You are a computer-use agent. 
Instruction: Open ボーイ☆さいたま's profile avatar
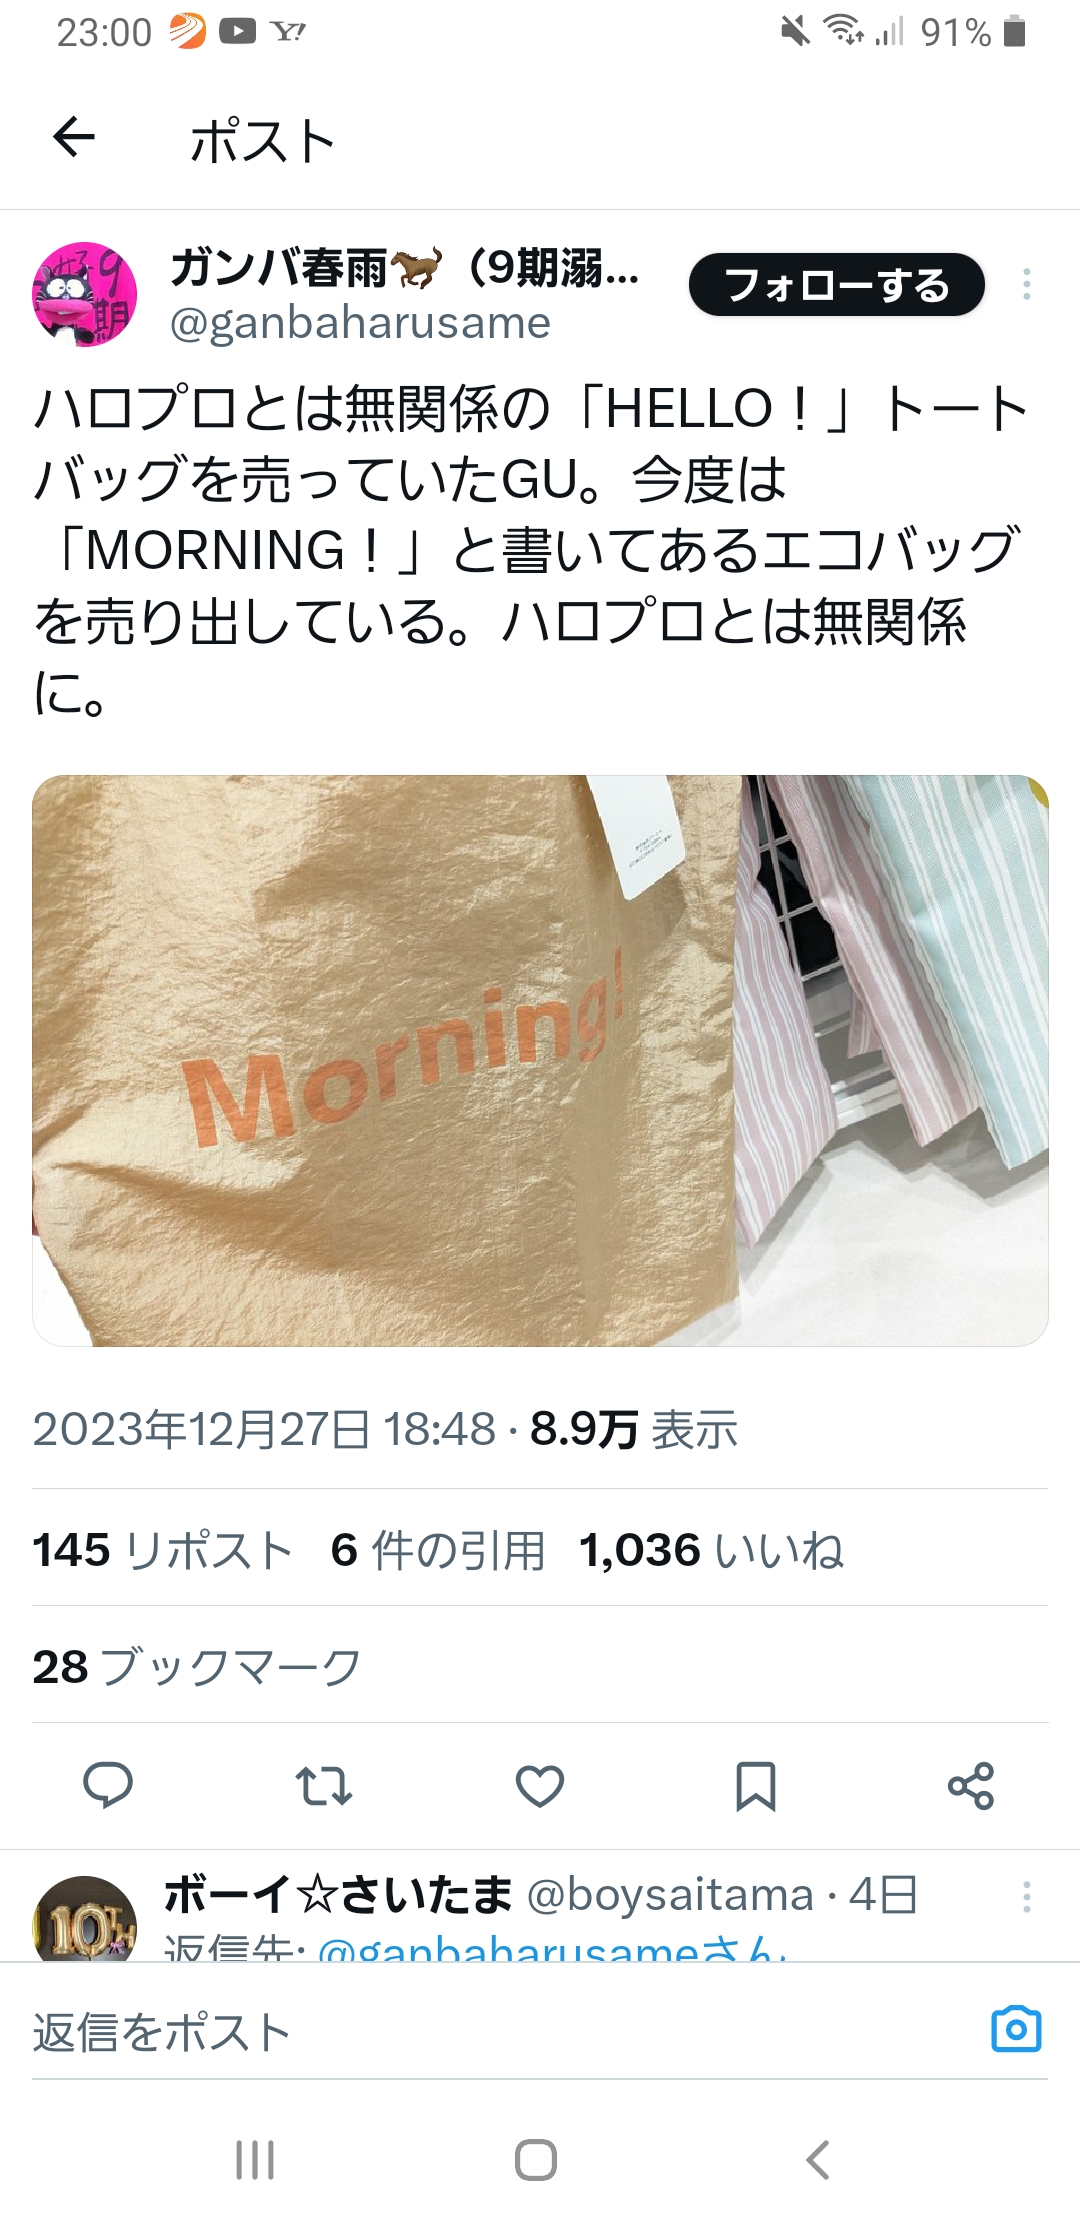(85, 1920)
